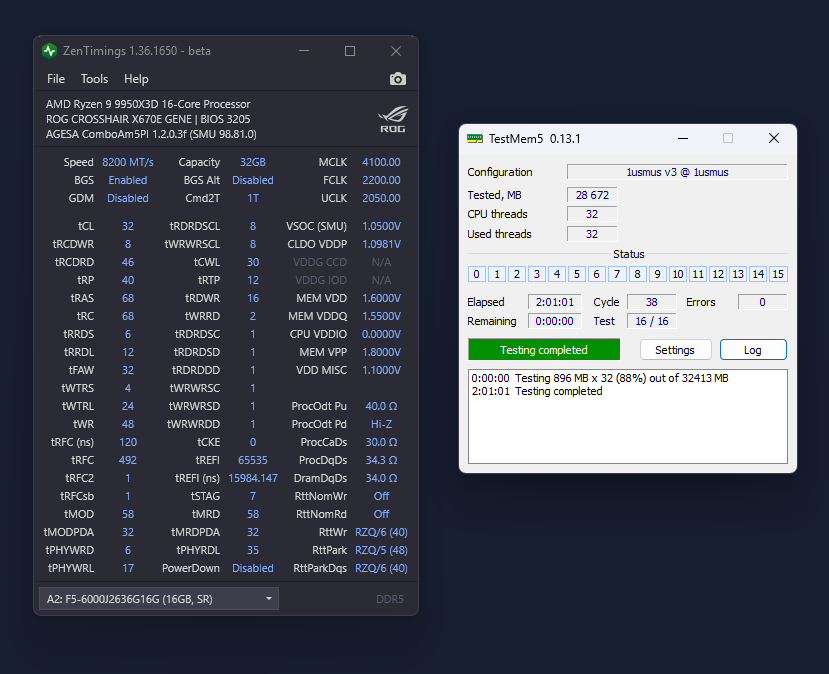Click the Tested MB value field
Viewport: 829px width, 674px height.
coord(592,195)
